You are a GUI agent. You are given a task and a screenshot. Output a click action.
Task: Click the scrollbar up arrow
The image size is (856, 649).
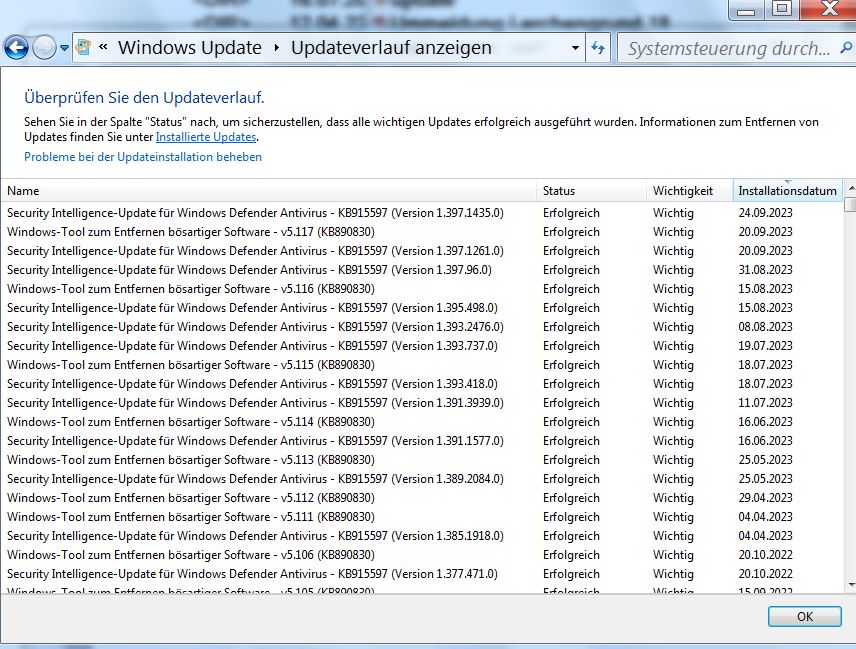pos(850,188)
